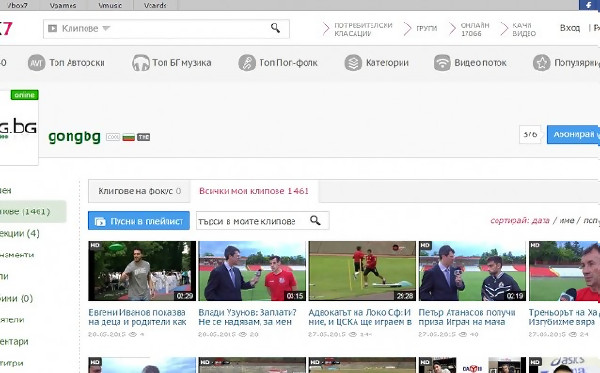Click the Bulgarian flag badge next to gongbg

129,137
